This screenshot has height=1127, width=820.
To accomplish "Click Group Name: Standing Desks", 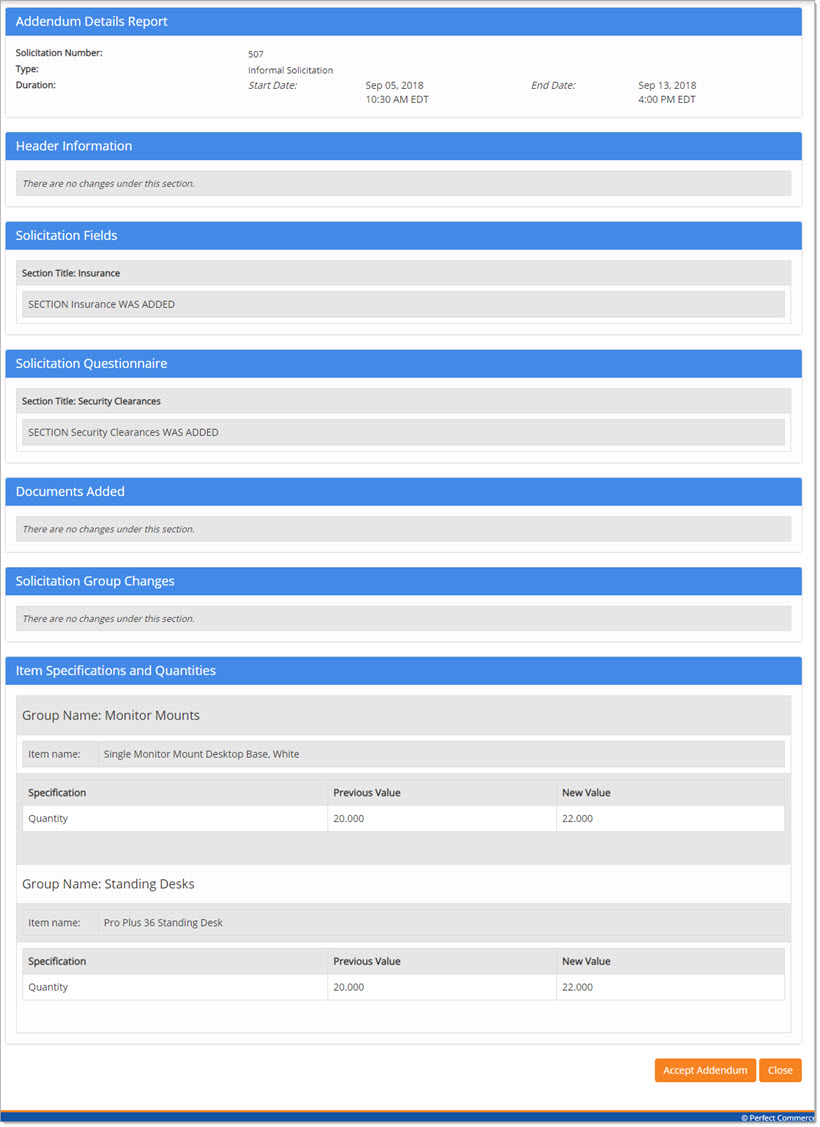I will [x=108, y=884].
